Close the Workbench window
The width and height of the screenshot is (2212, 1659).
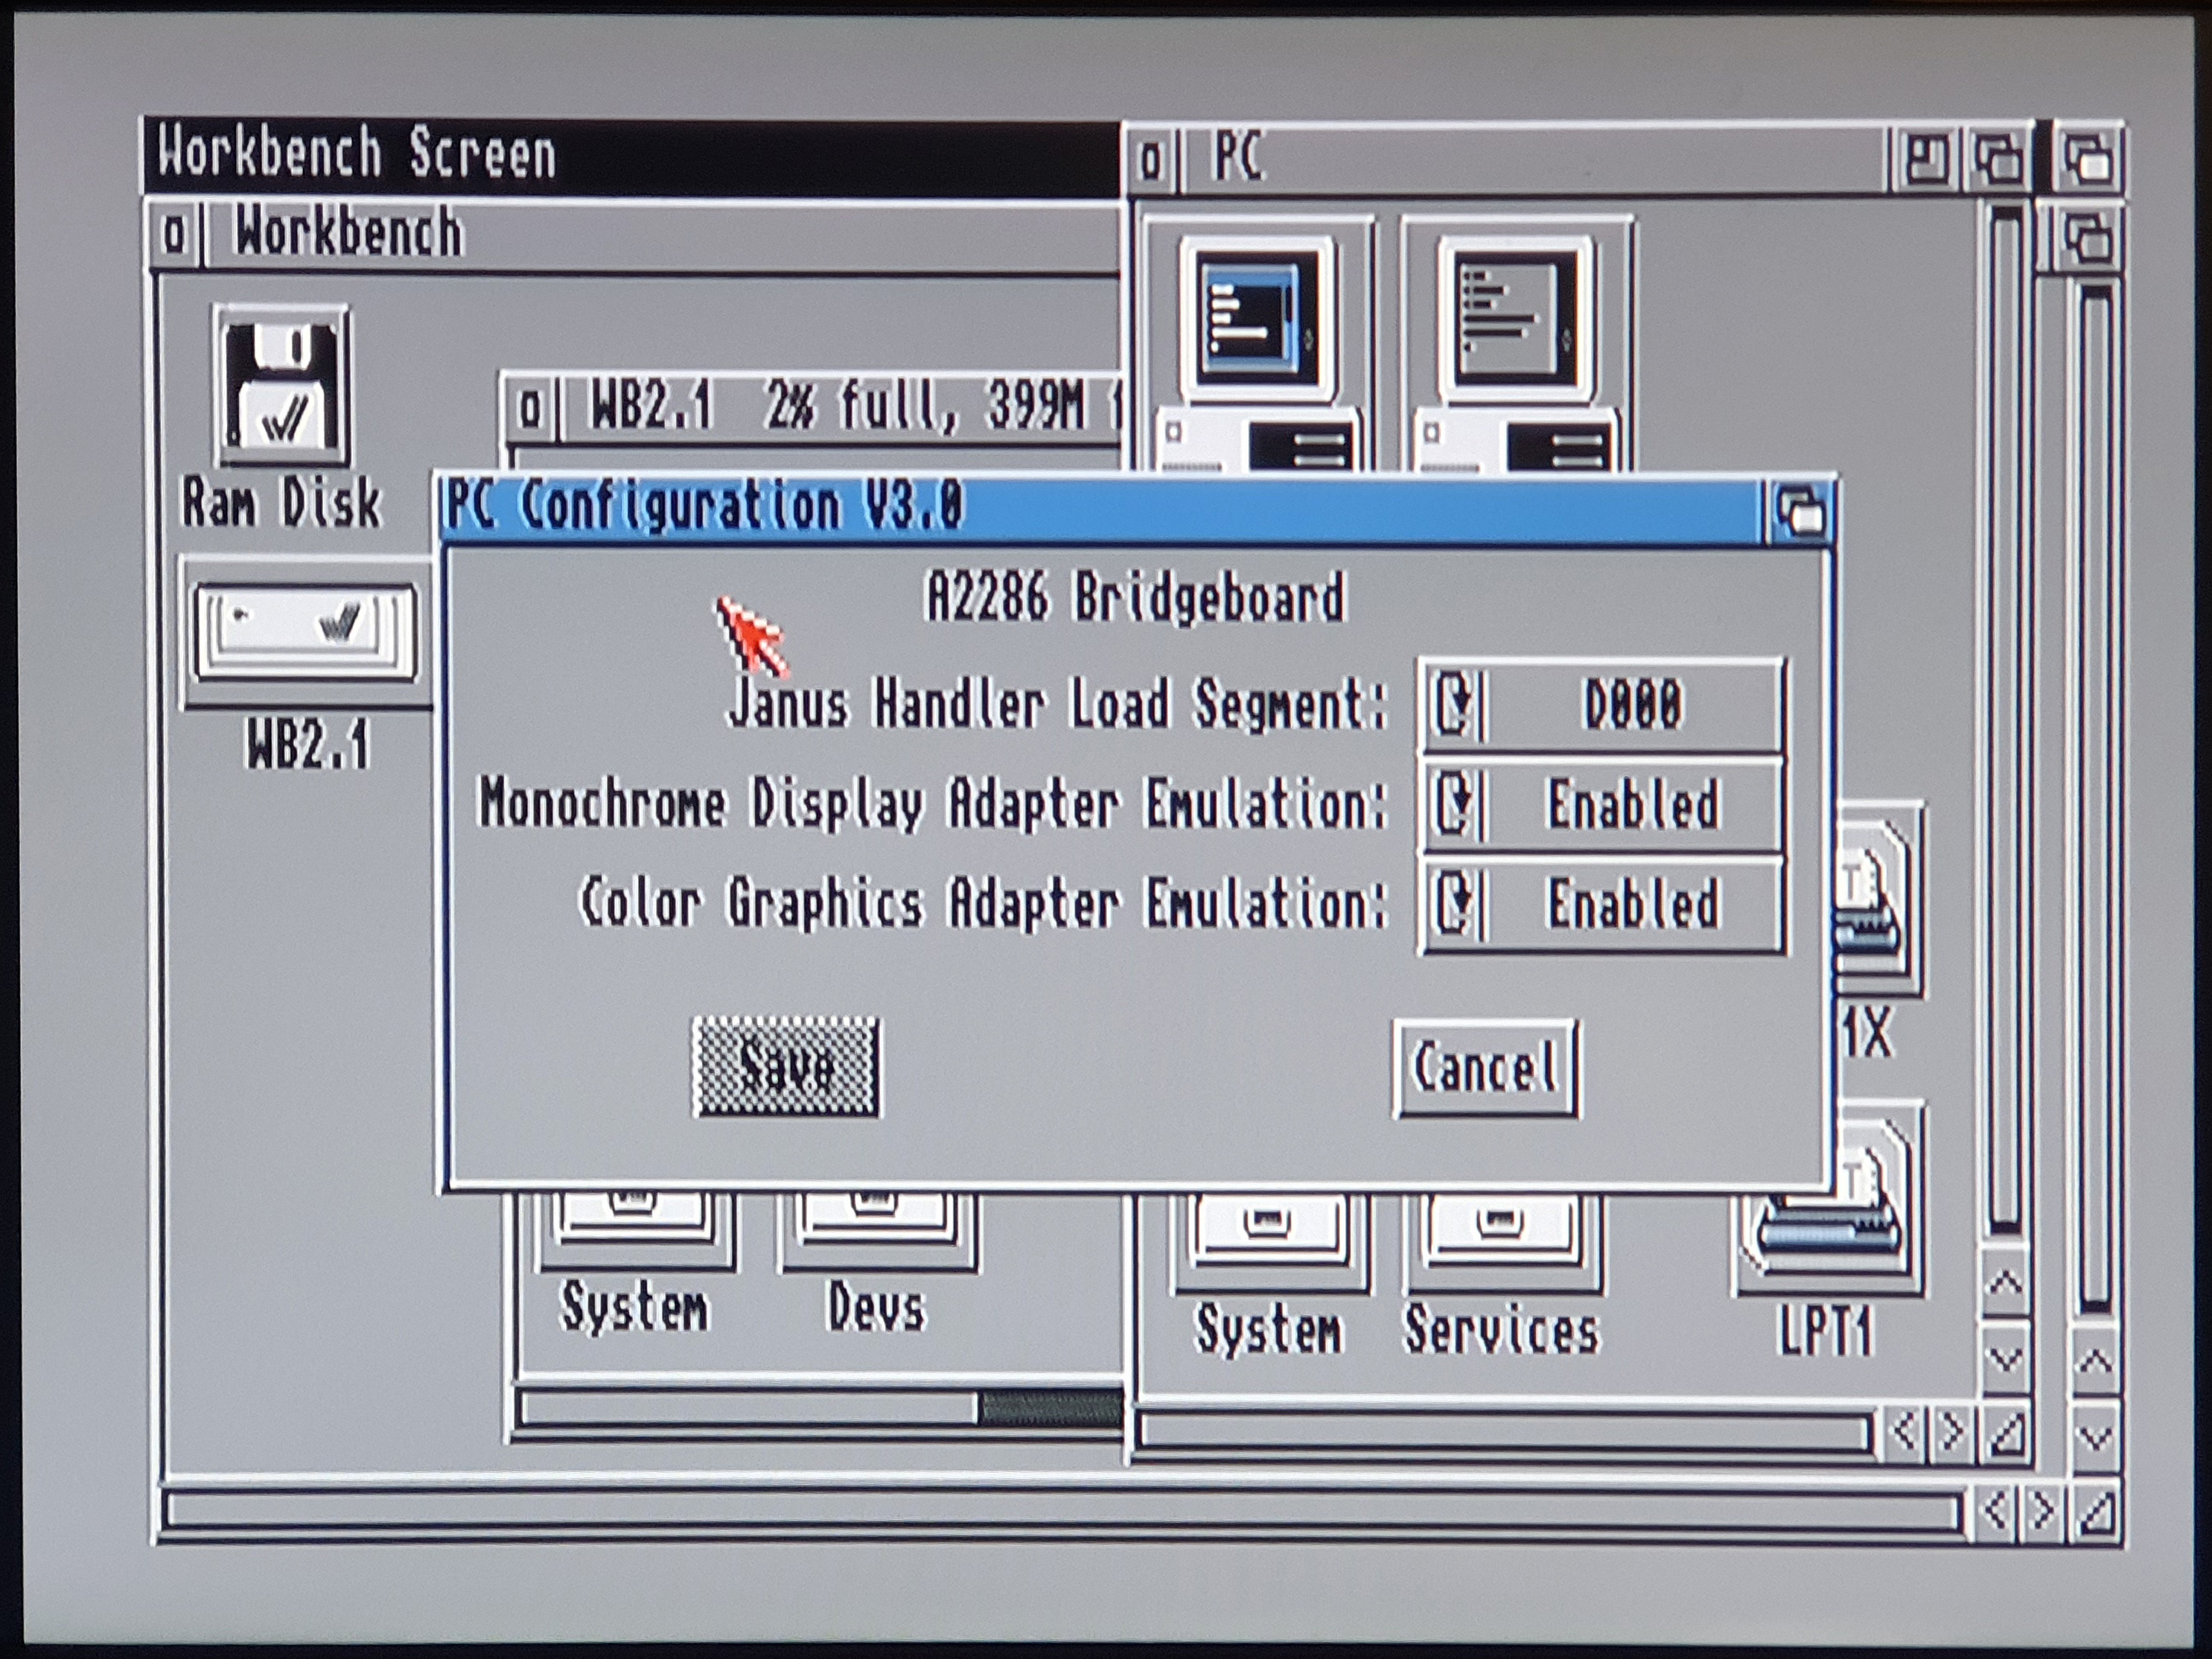tap(174, 236)
